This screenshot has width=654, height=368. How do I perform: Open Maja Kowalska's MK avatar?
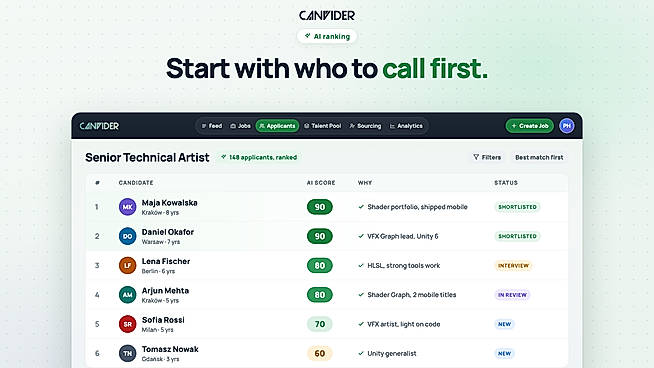[x=127, y=207]
